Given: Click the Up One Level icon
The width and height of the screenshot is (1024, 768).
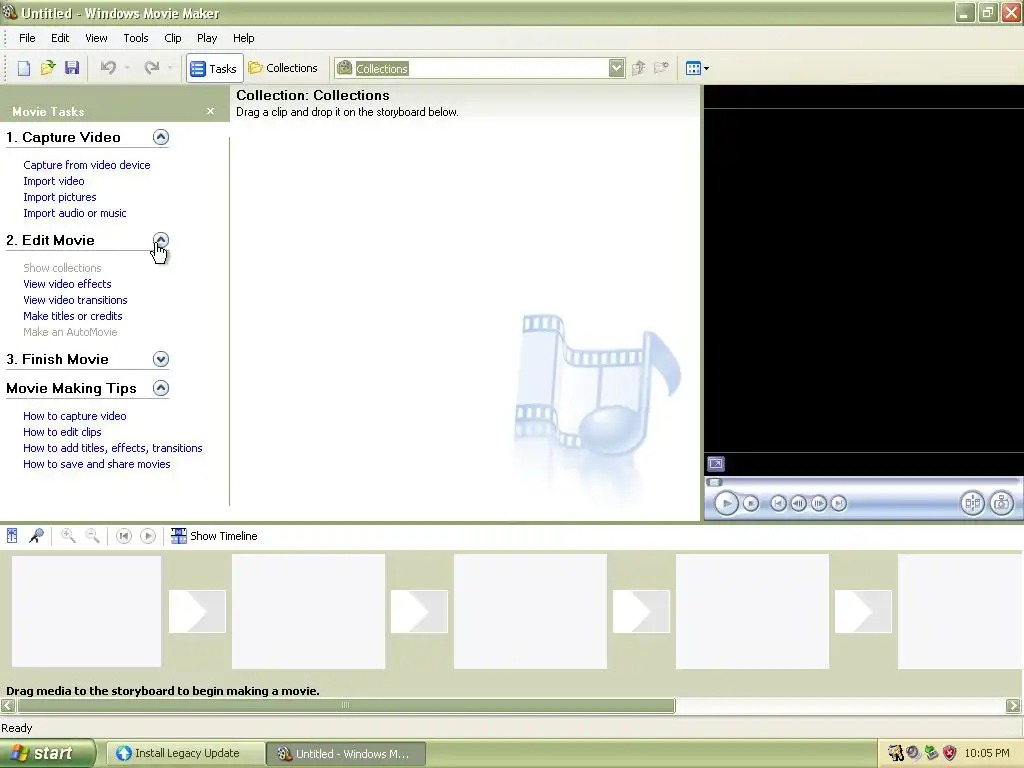Looking at the screenshot, I should point(639,68).
